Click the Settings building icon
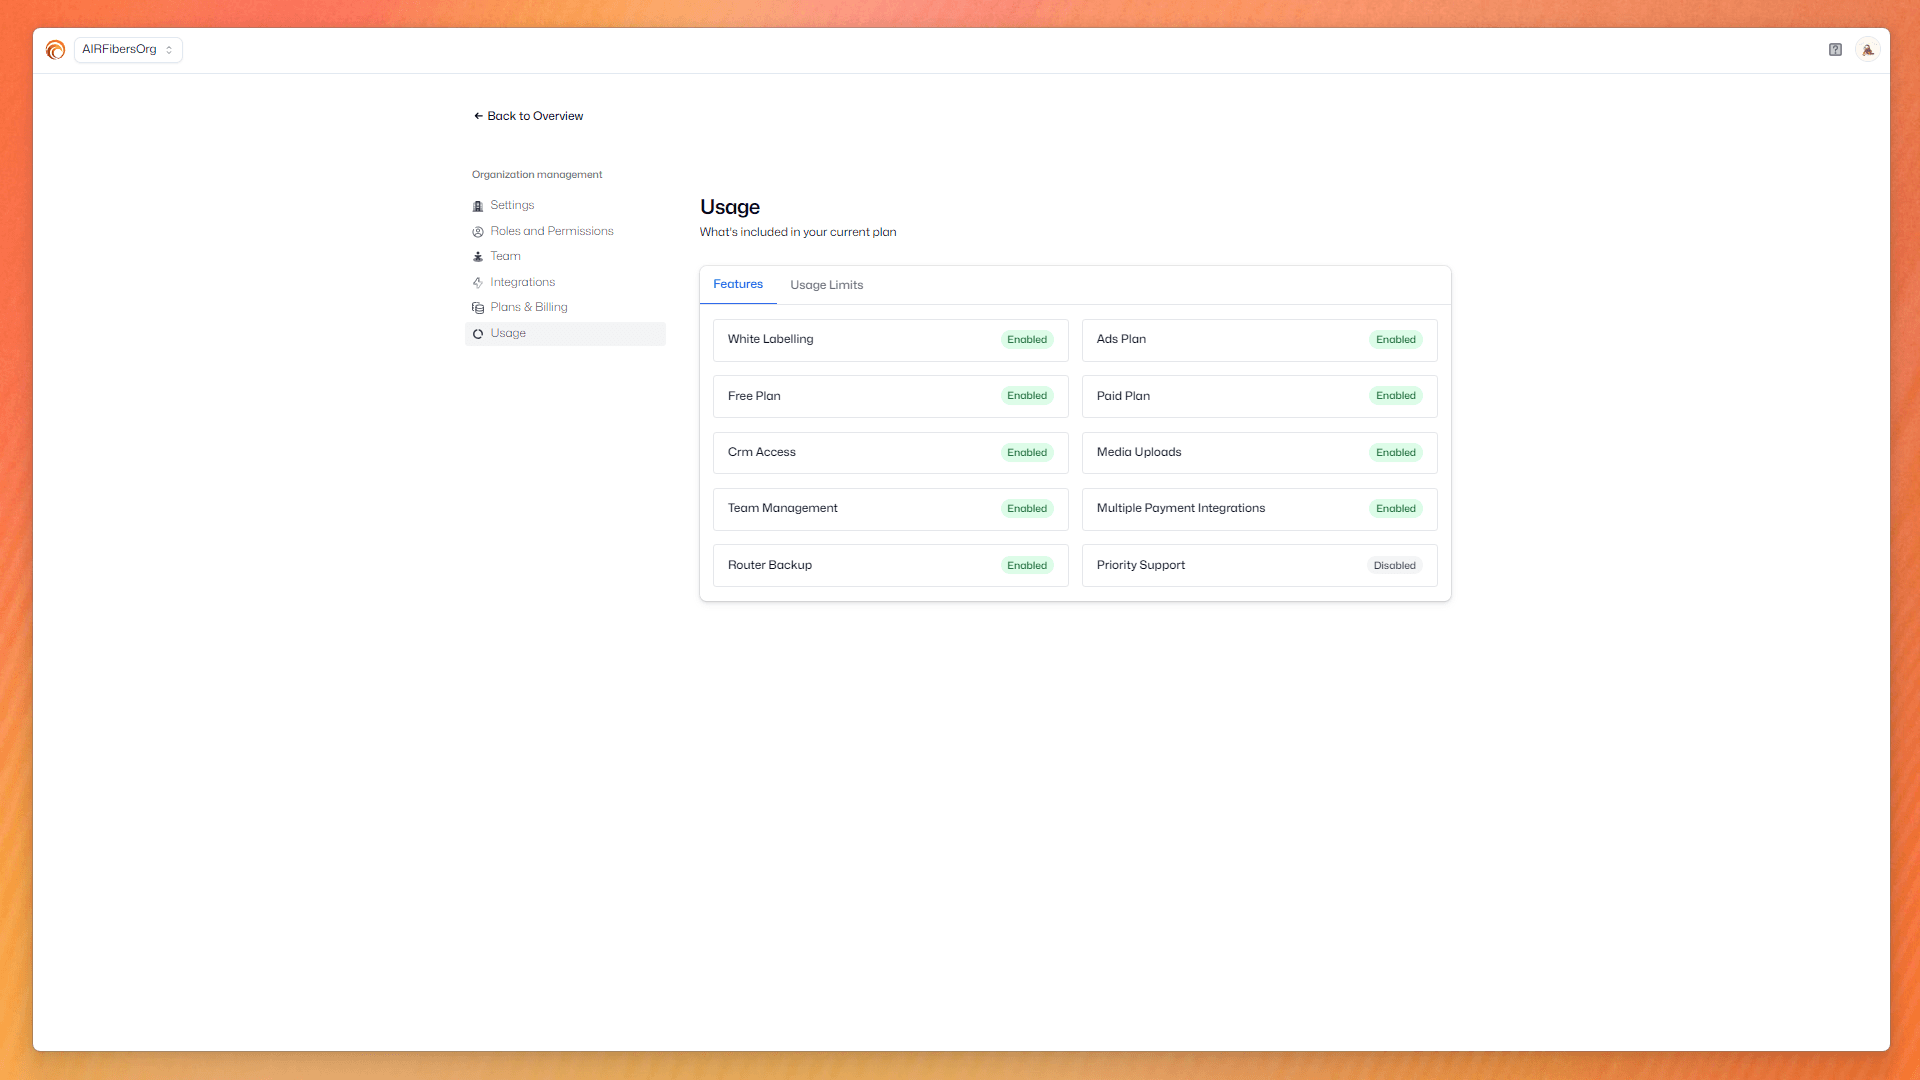Image resolution: width=1920 pixels, height=1080 pixels. coord(478,206)
